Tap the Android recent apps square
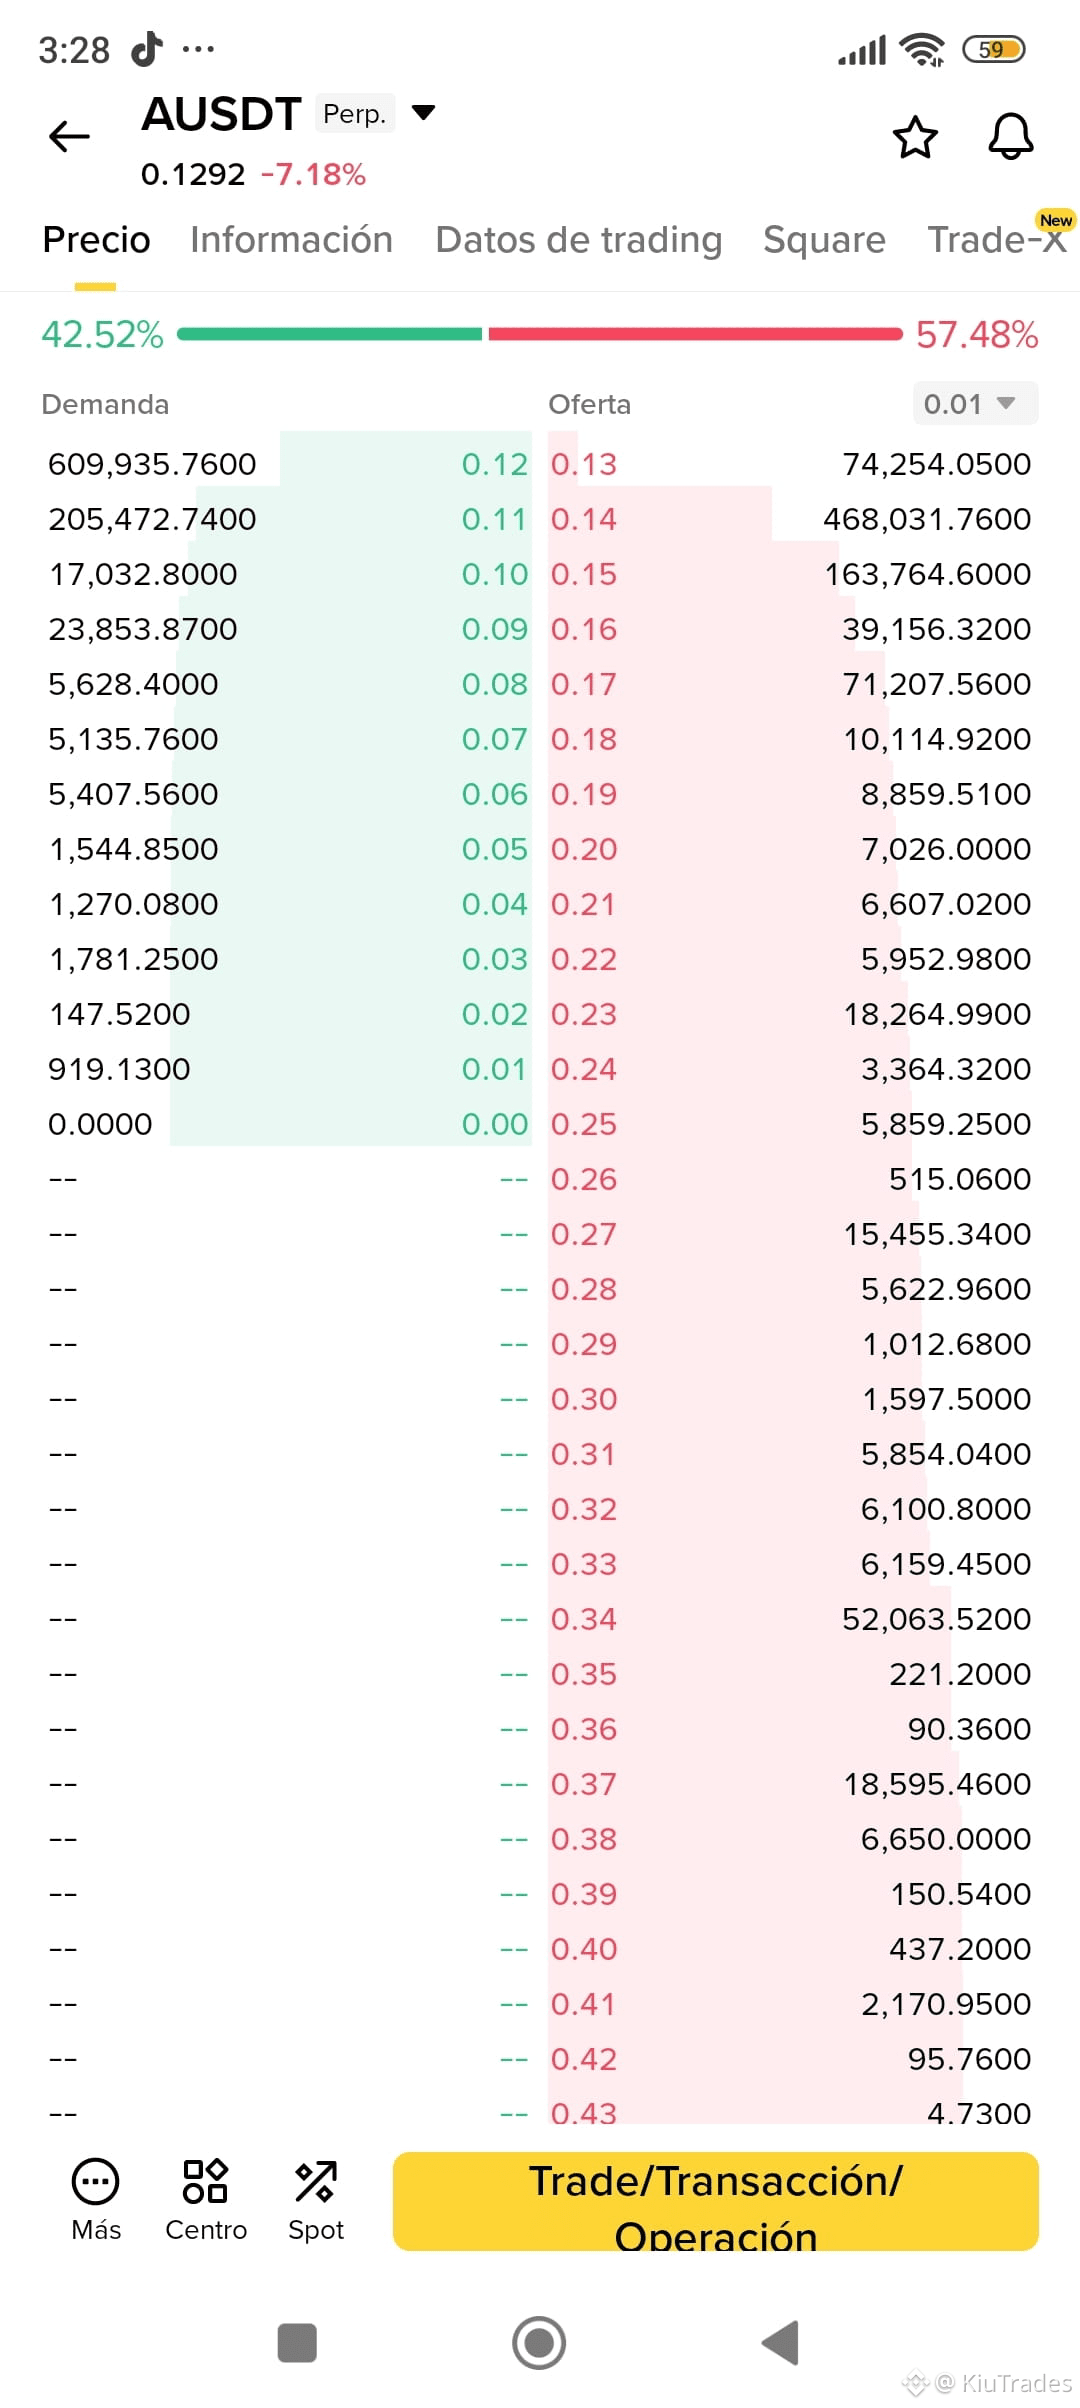The height and width of the screenshot is (2408, 1080). (x=297, y=2343)
